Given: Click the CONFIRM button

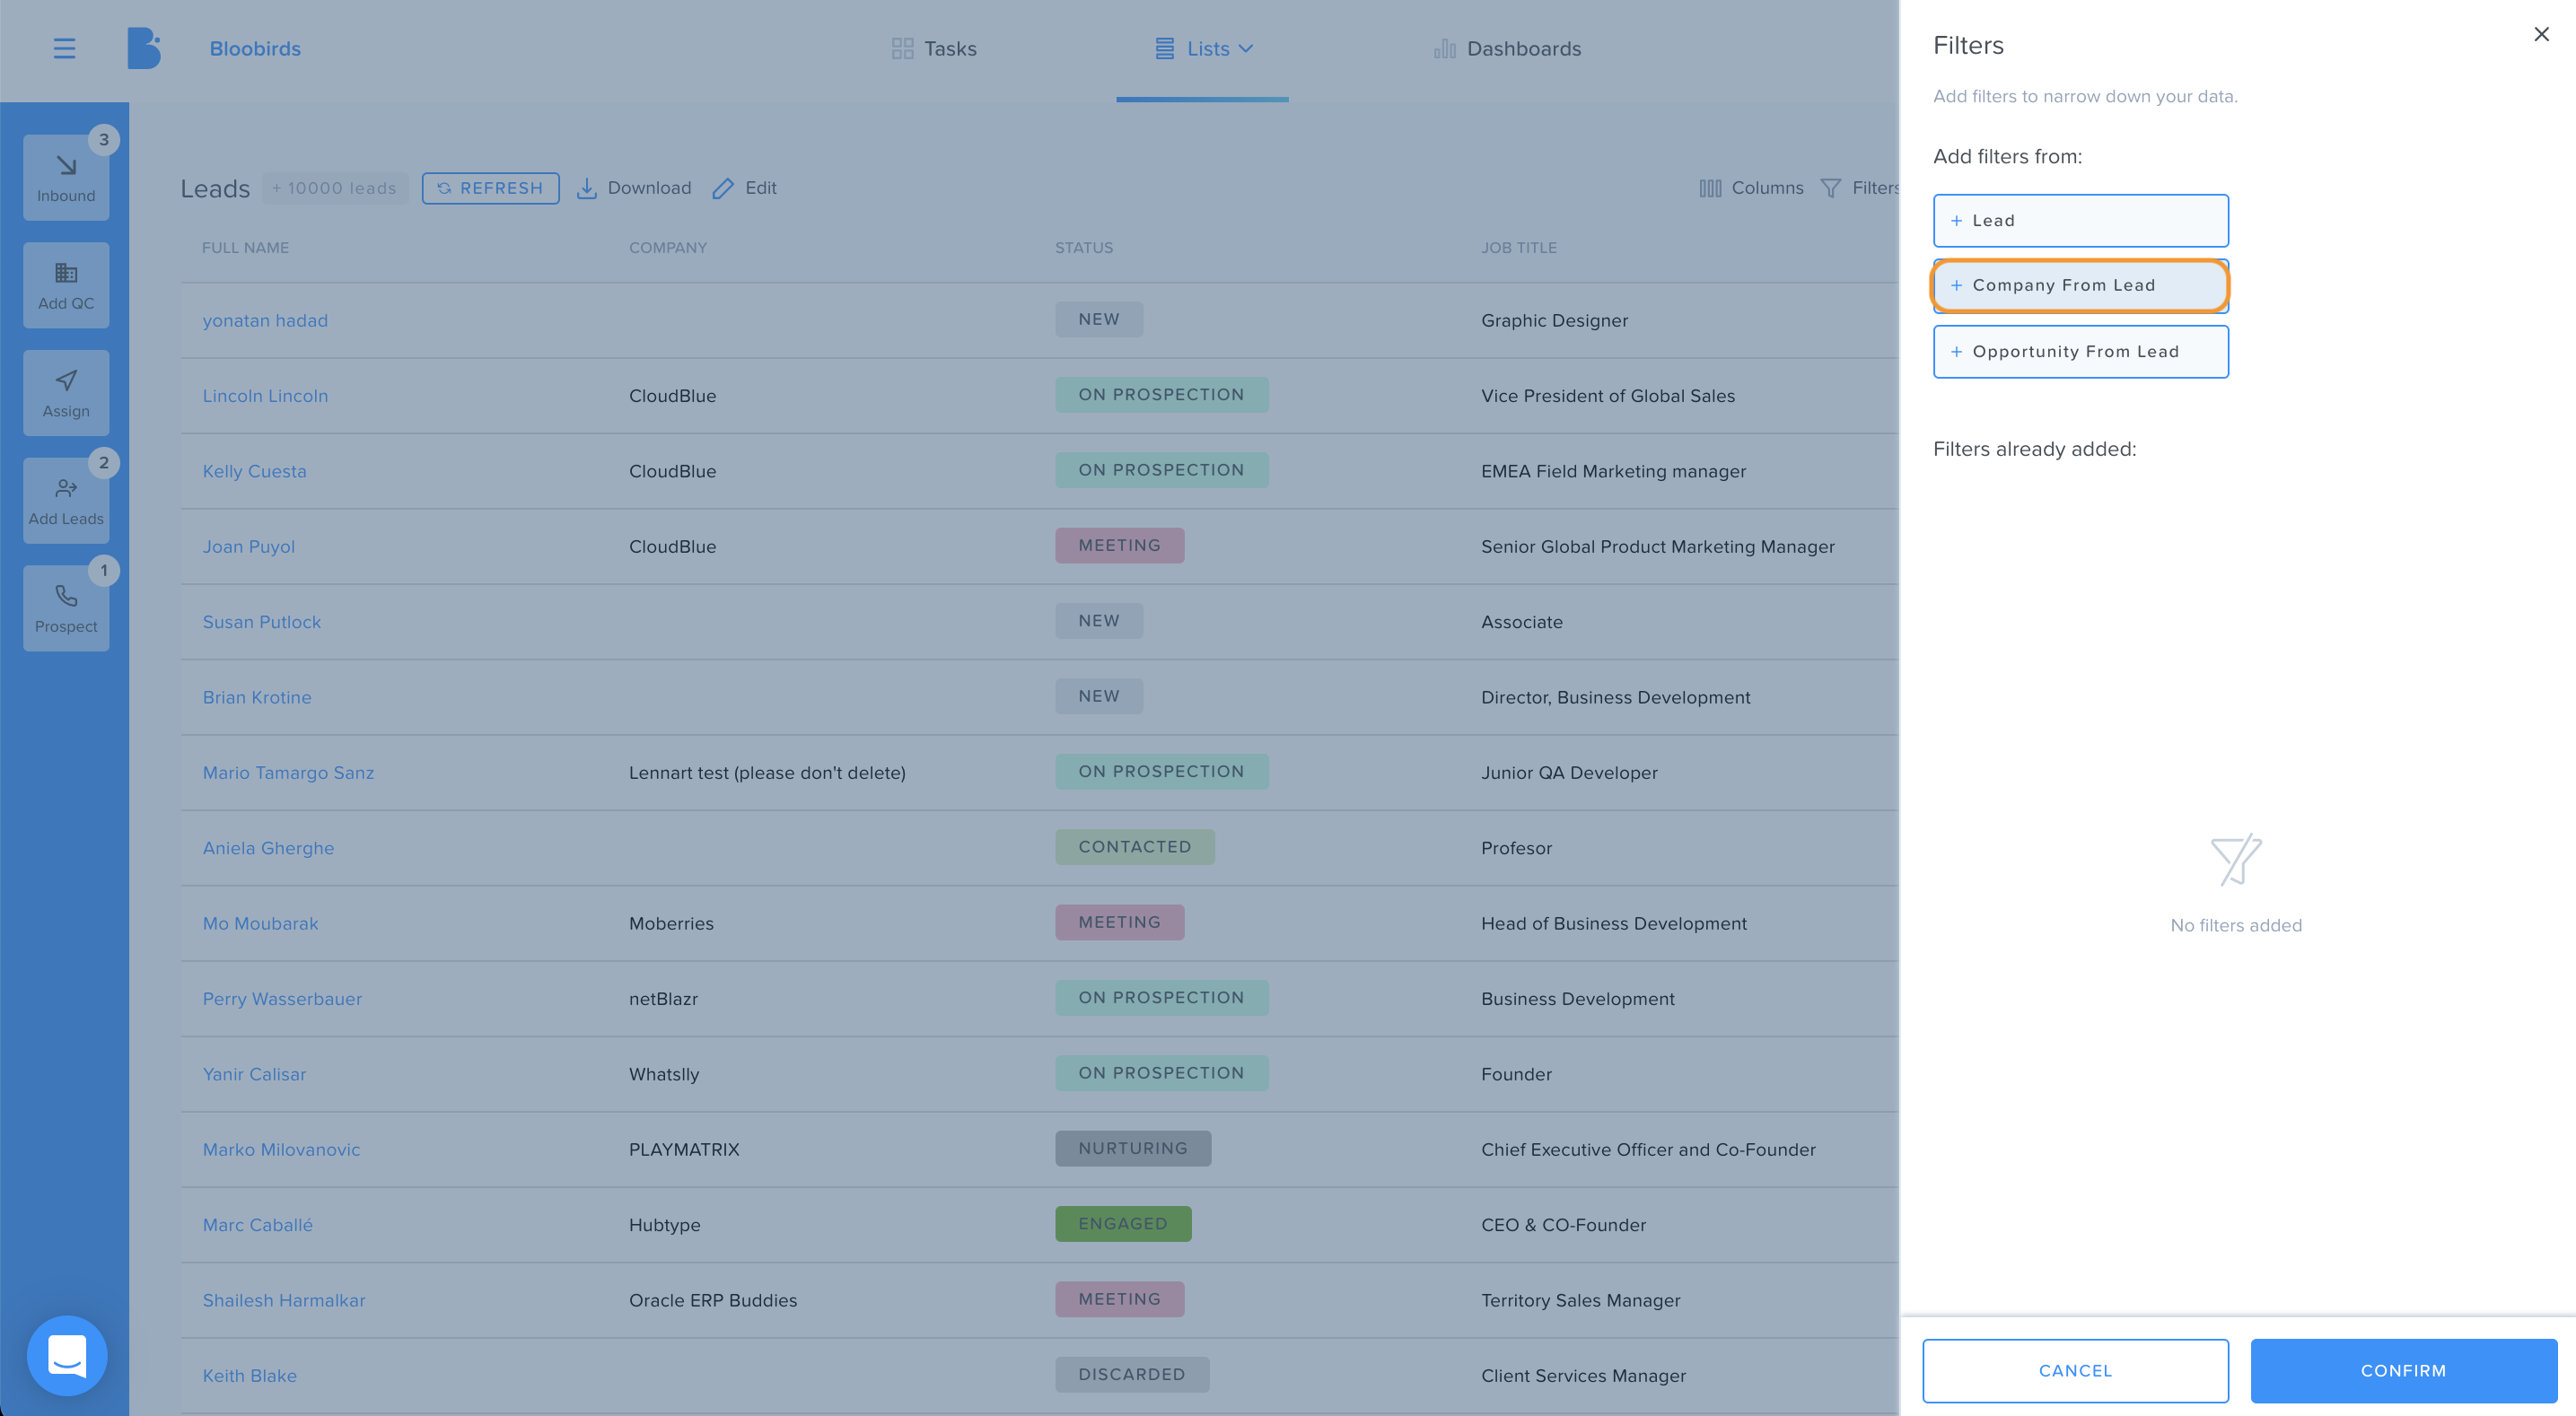Looking at the screenshot, I should pos(2403,1370).
